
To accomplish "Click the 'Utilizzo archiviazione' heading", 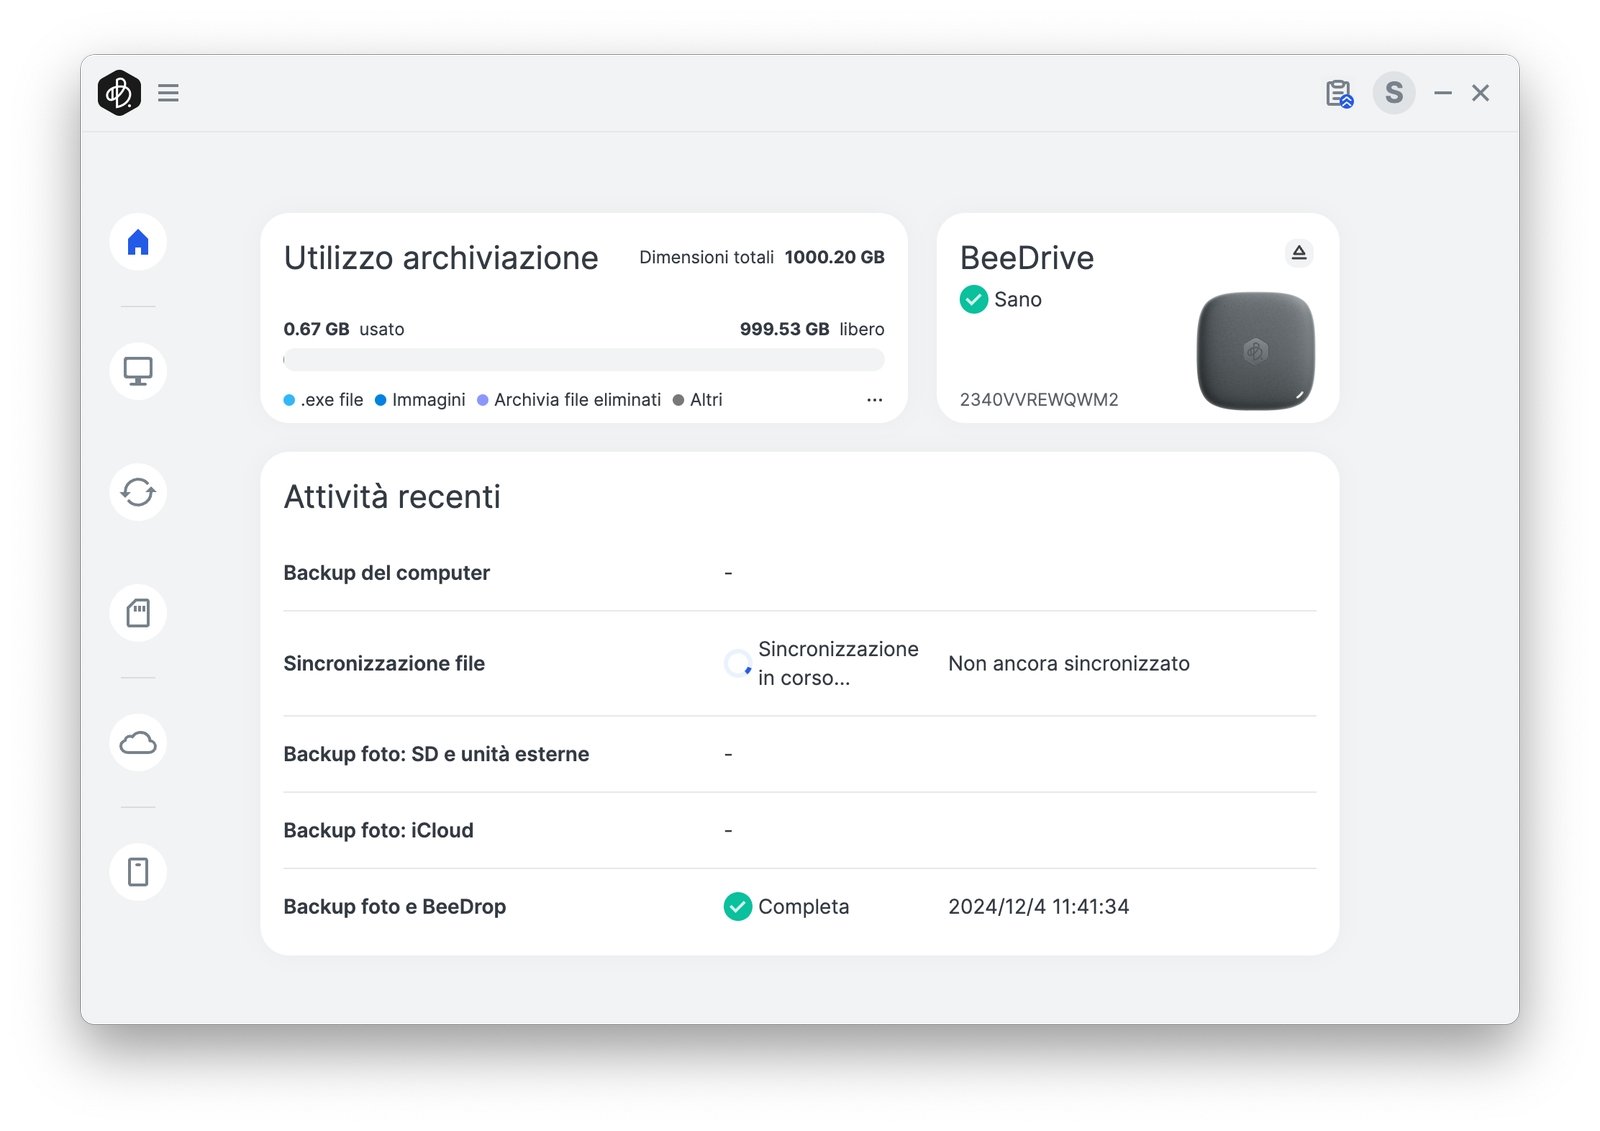I will [x=441, y=258].
